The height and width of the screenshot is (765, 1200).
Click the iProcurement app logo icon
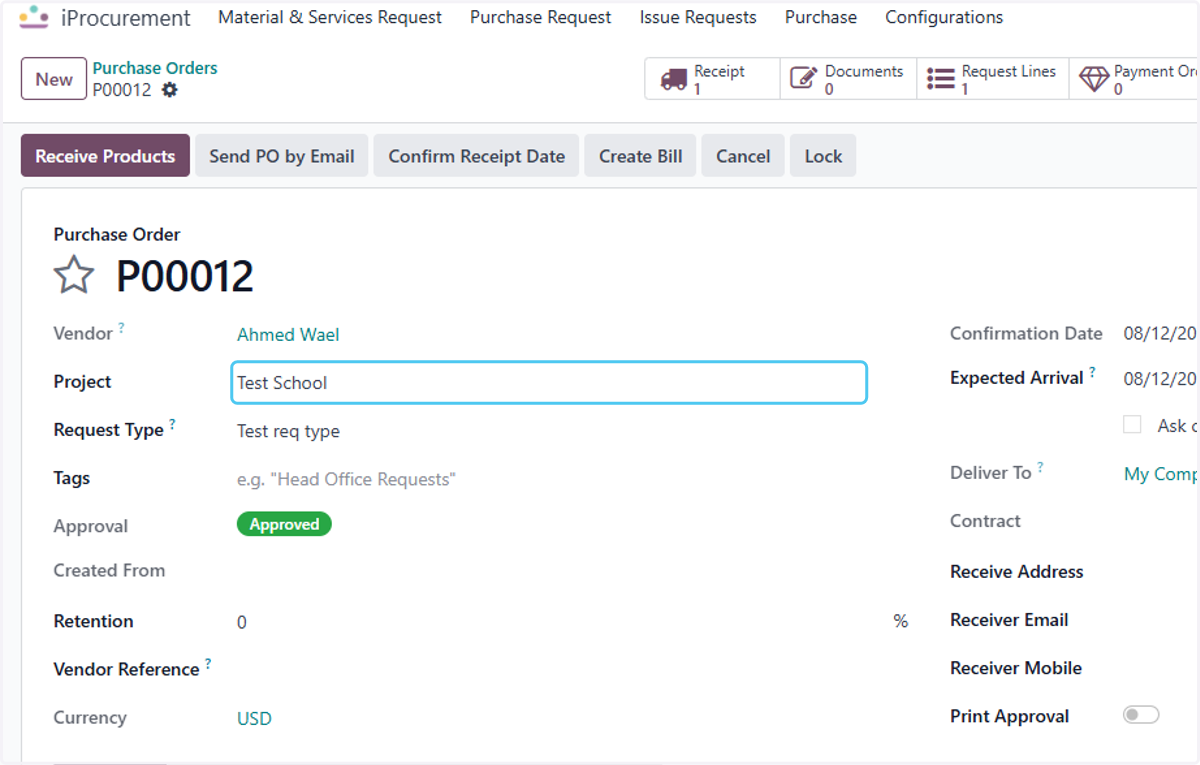tap(34, 17)
